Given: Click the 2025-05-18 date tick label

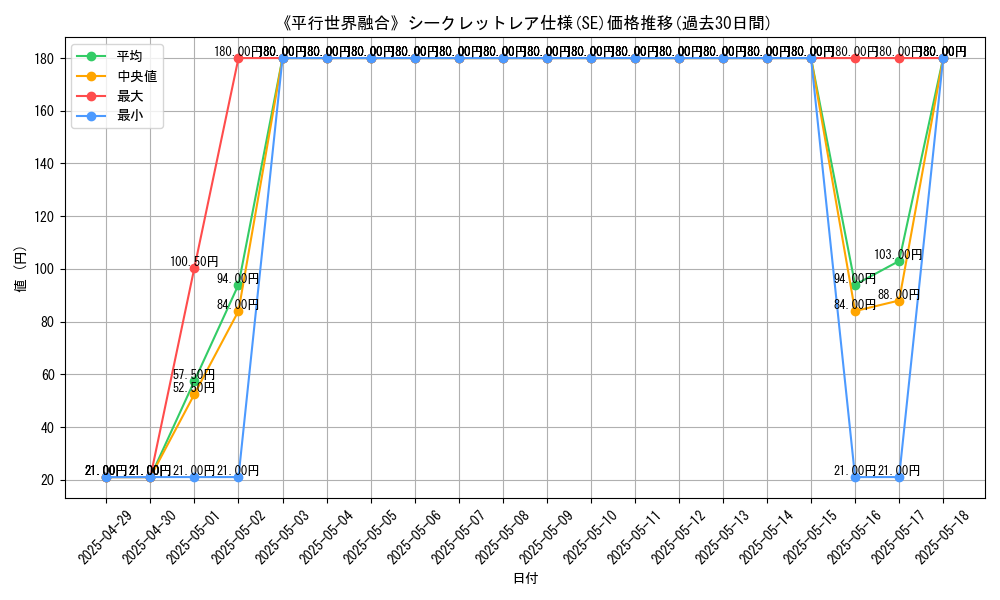Looking at the screenshot, I should coord(941,537).
